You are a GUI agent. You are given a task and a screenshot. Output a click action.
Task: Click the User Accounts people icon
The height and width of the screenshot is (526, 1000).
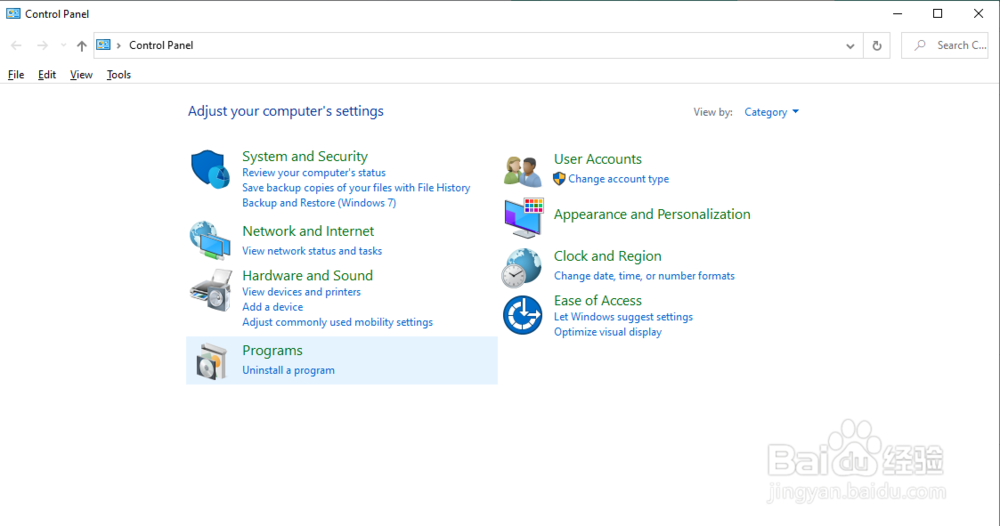pyautogui.click(x=522, y=170)
